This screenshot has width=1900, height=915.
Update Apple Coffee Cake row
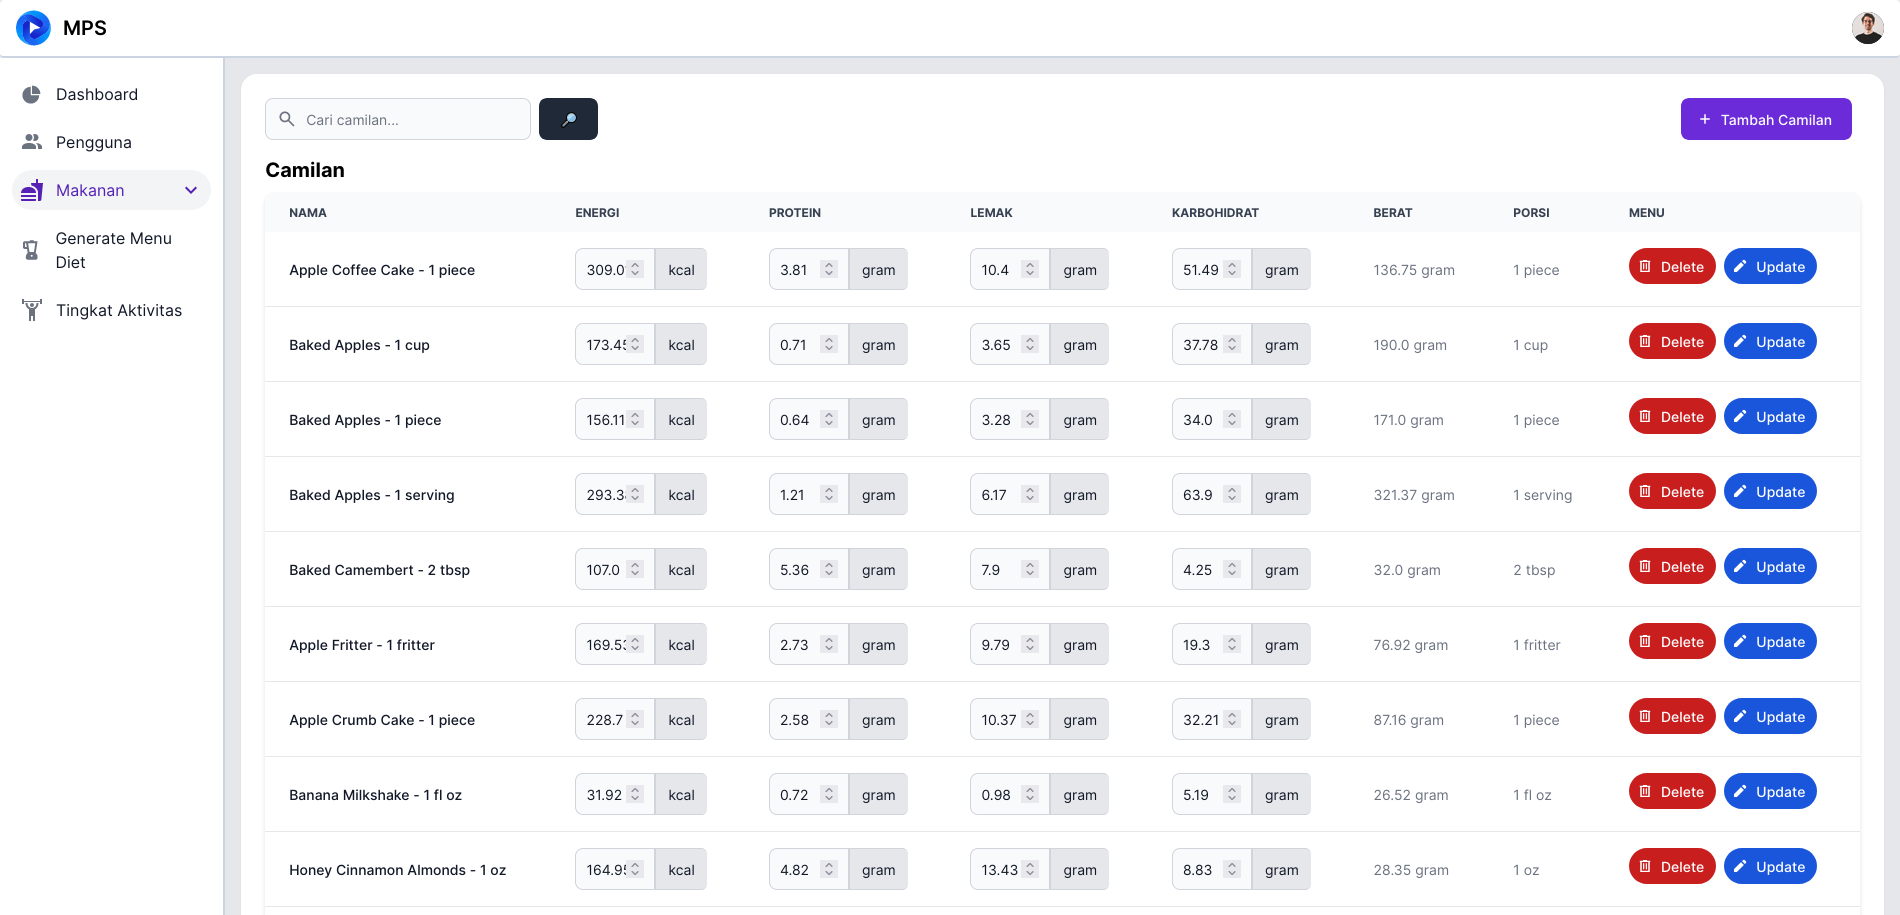click(x=1770, y=267)
